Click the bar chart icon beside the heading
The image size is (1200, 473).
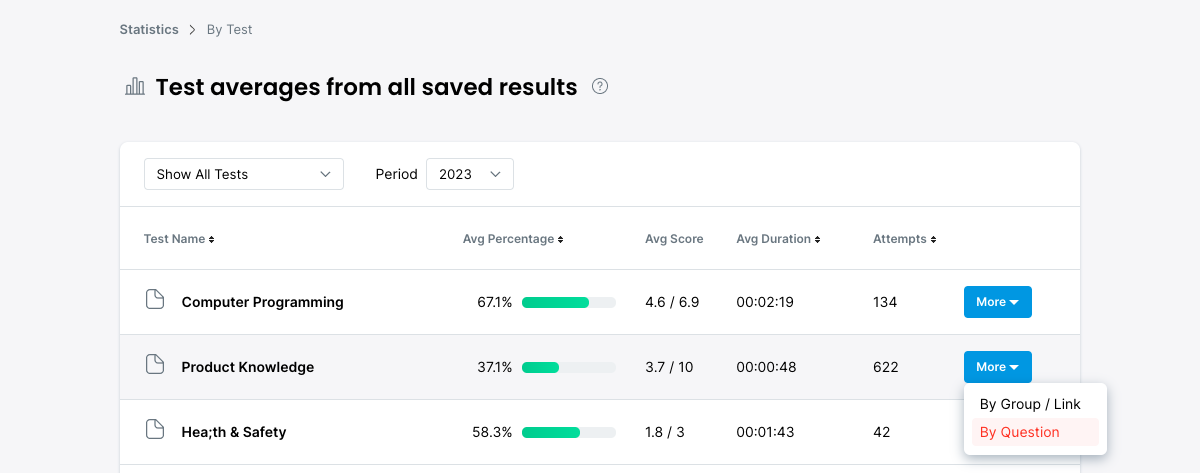click(x=135, y=87)
